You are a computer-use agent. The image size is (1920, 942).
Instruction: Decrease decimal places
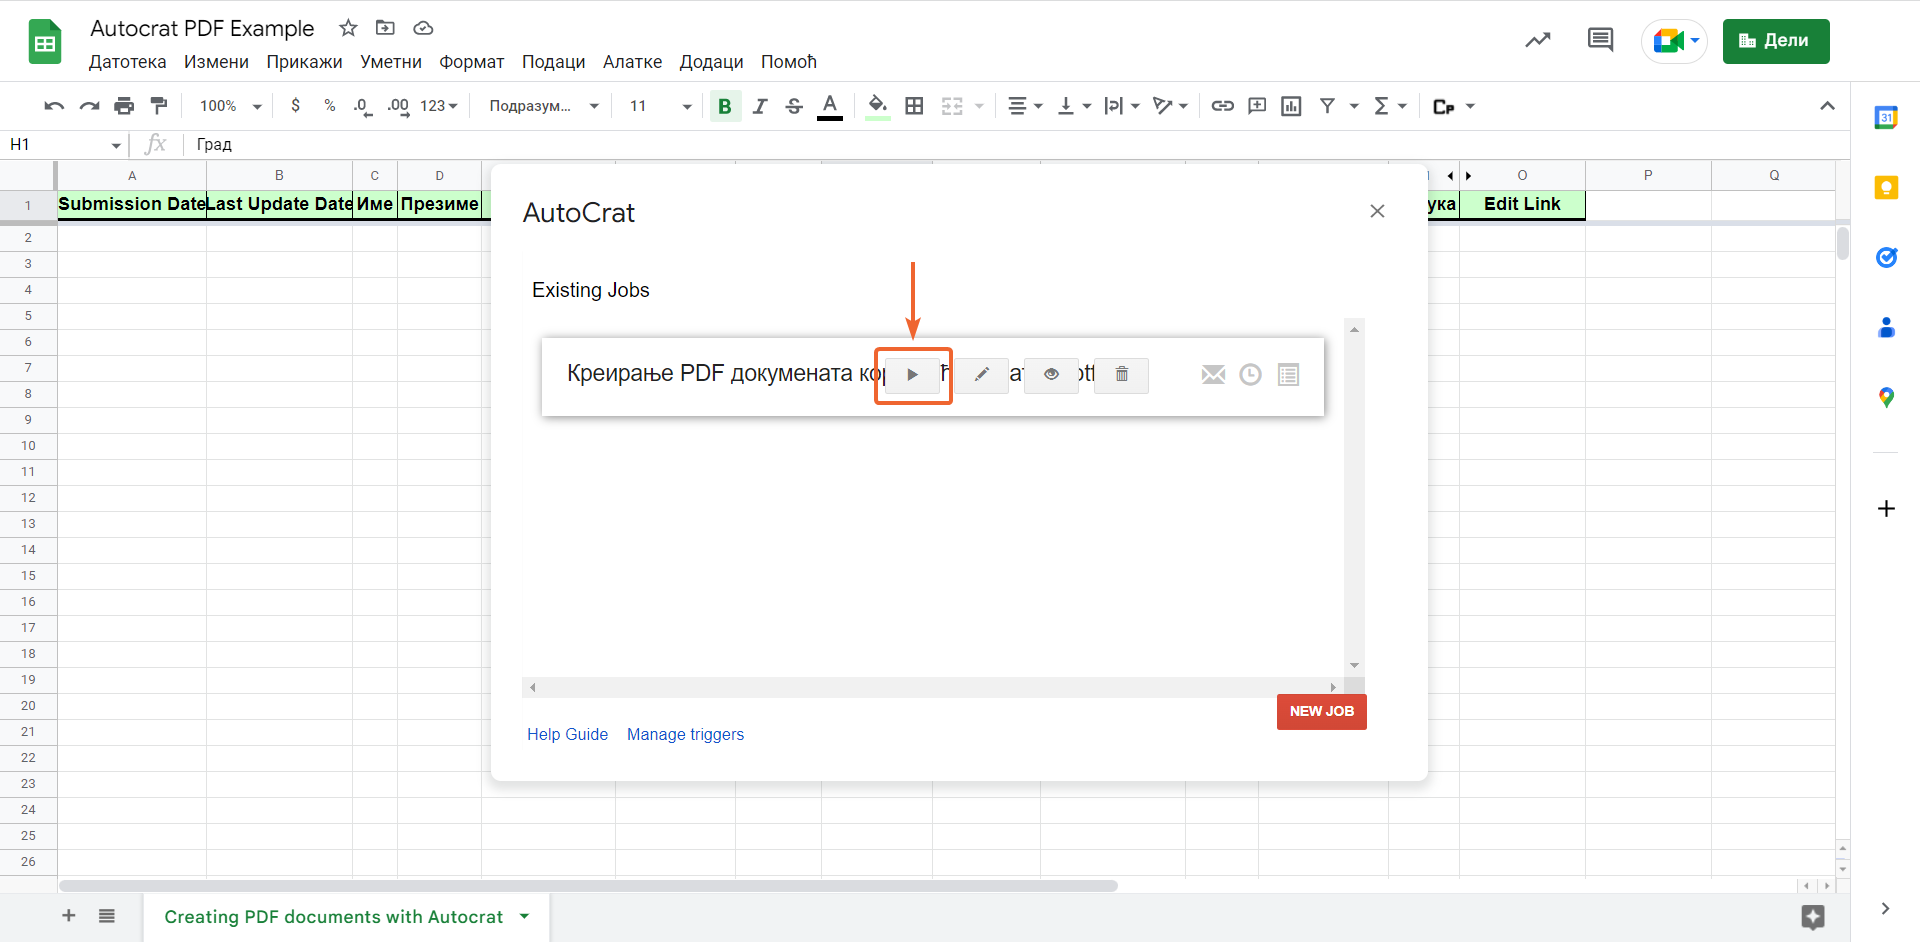(363, 106)
